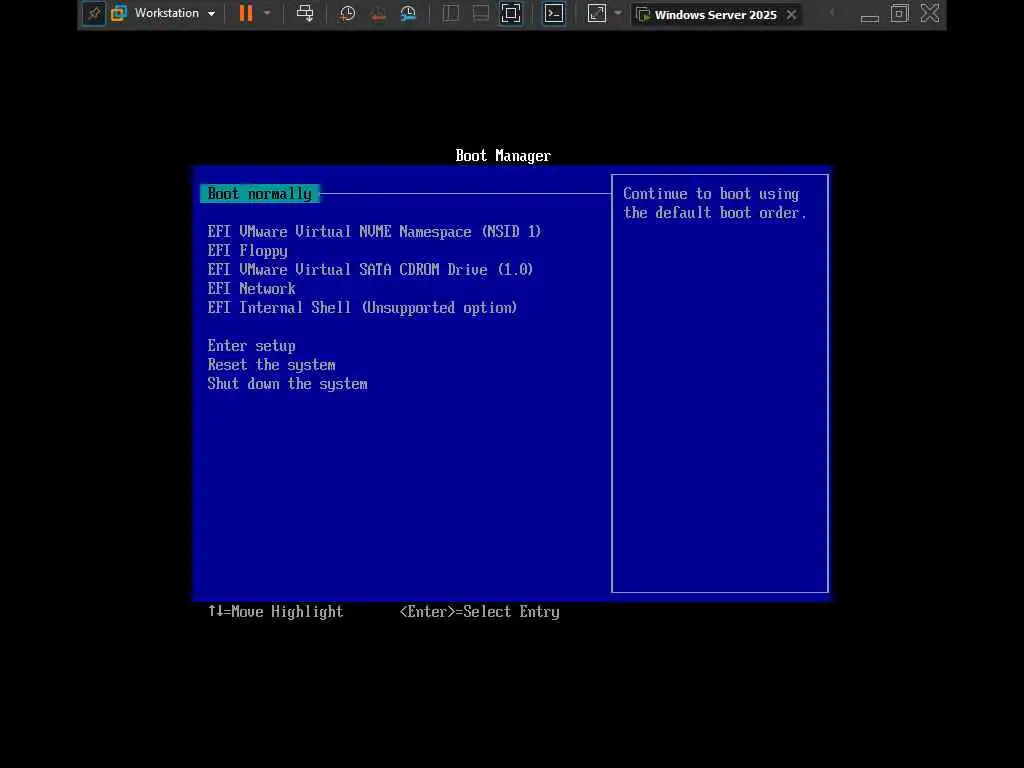Revert VM to previous snapshot
Viewport: 1024px width, 768px height.
378,14
